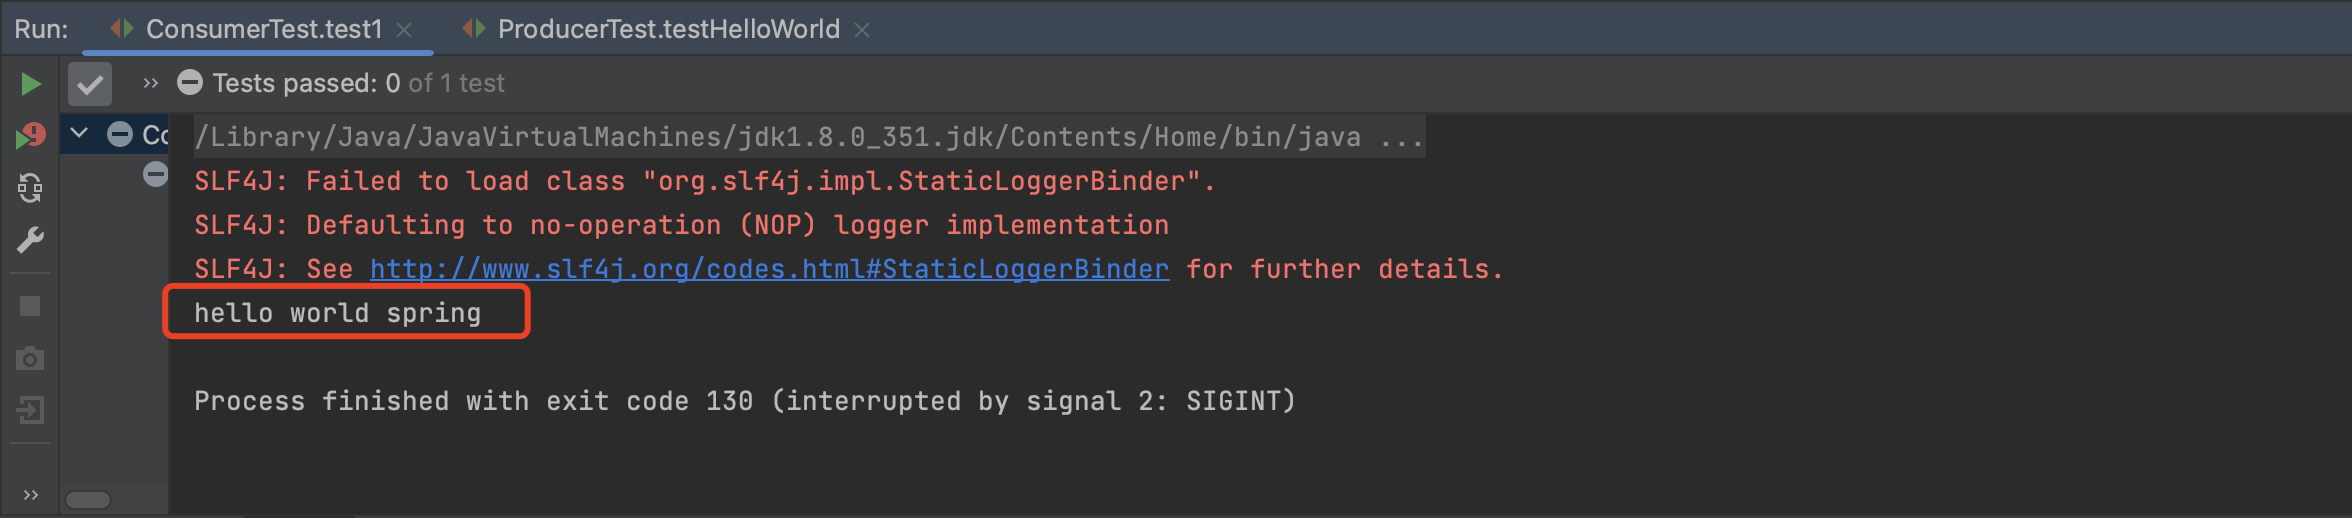Collapse the ConsumerTest tree node chevron

tap(80, 133)
